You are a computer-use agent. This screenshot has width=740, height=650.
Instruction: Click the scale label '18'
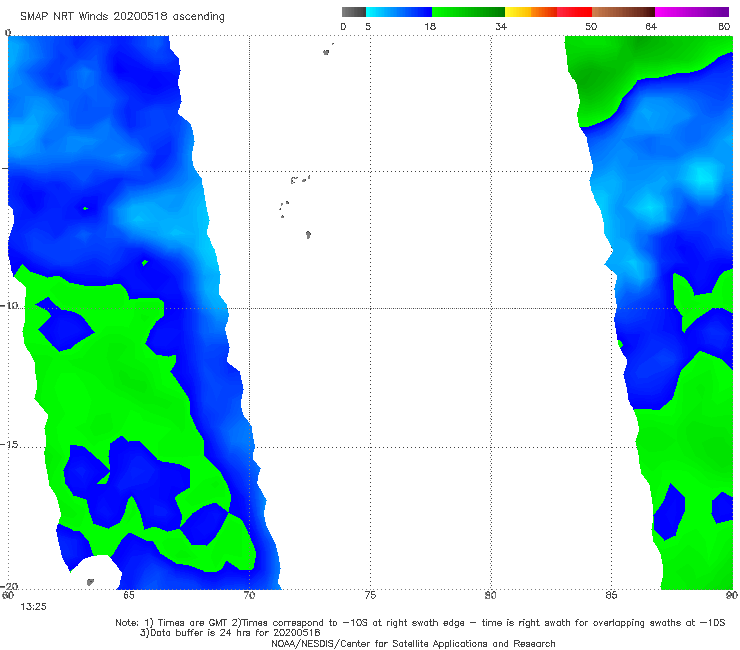coord(430,26)
